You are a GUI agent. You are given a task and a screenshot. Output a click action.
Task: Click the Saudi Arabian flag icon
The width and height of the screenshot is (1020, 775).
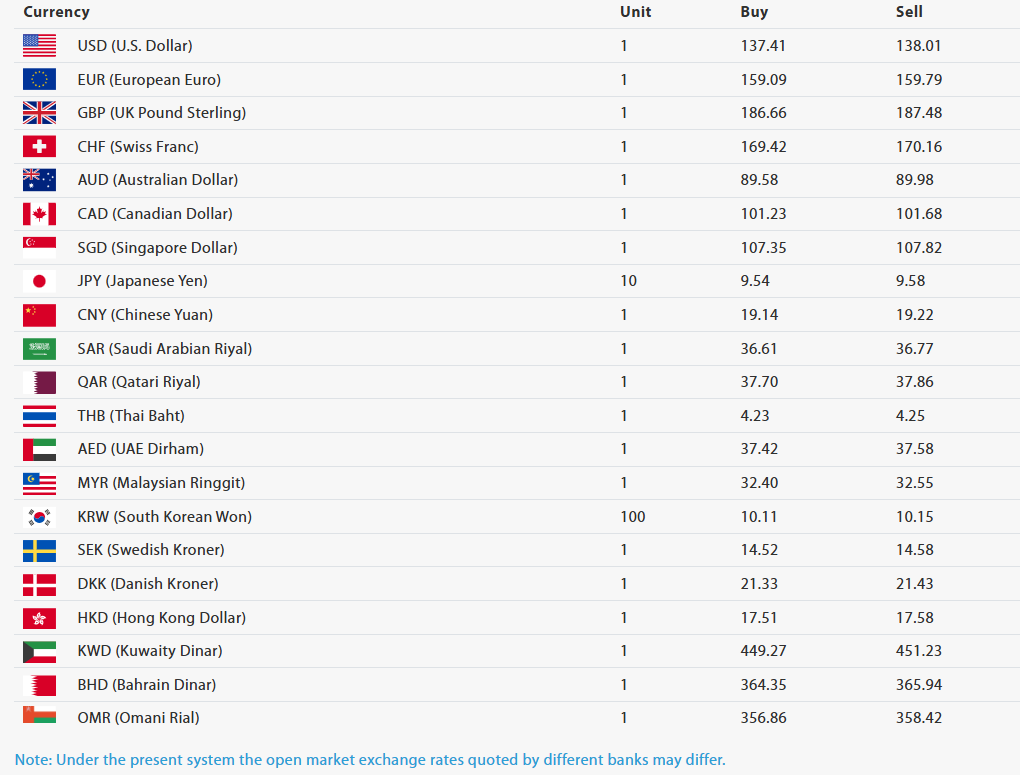tap(39, 349)
